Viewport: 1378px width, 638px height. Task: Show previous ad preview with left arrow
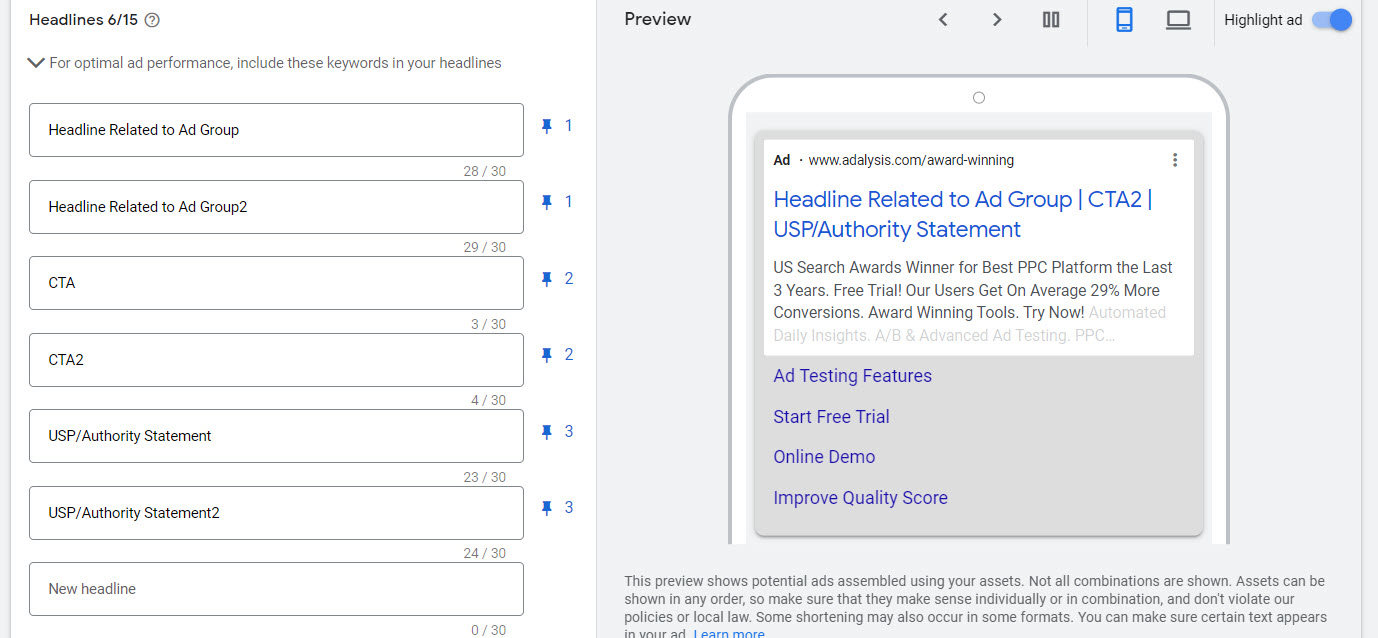click(943, 20)
